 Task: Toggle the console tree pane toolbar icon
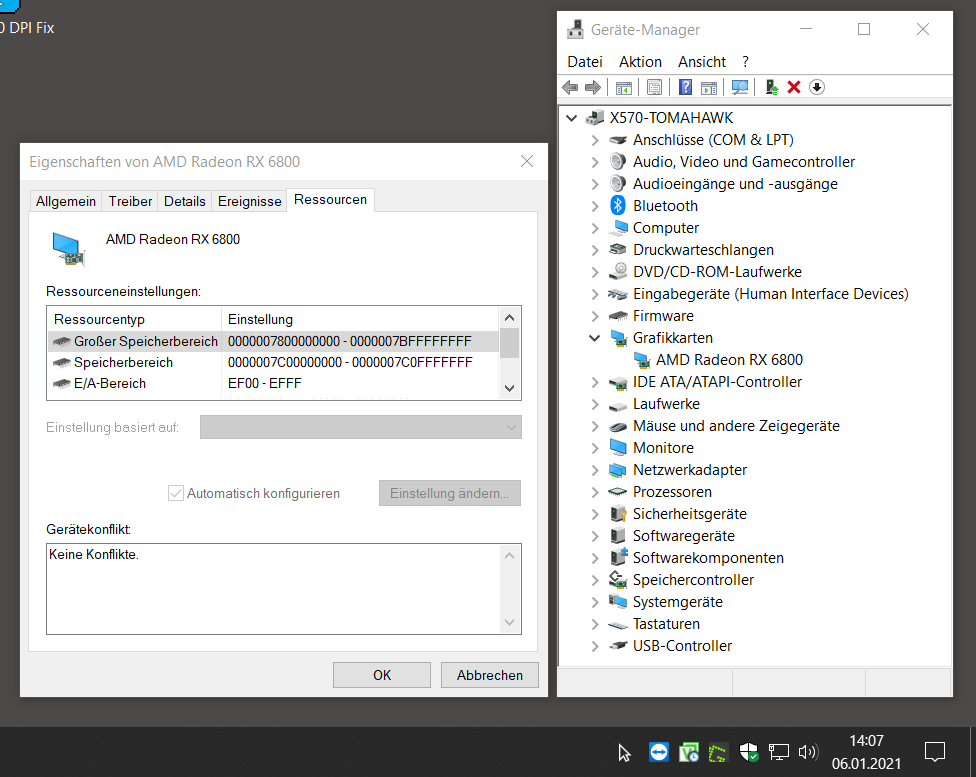click(624, 87)
